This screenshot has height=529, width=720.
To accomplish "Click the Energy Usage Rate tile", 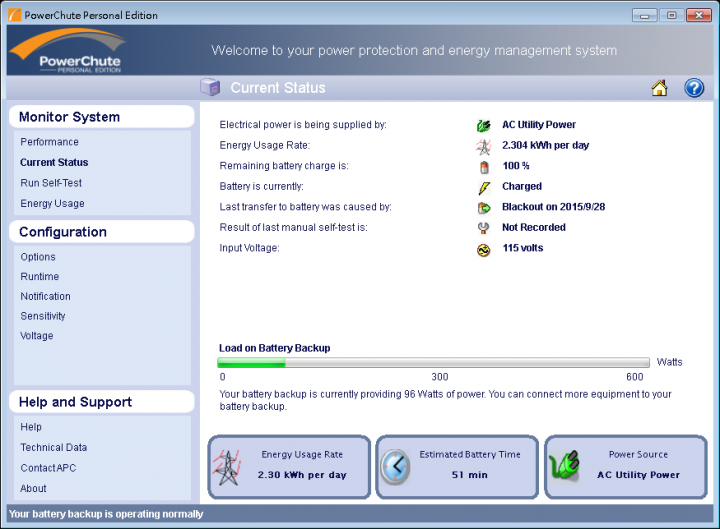I will pos(289,467).
